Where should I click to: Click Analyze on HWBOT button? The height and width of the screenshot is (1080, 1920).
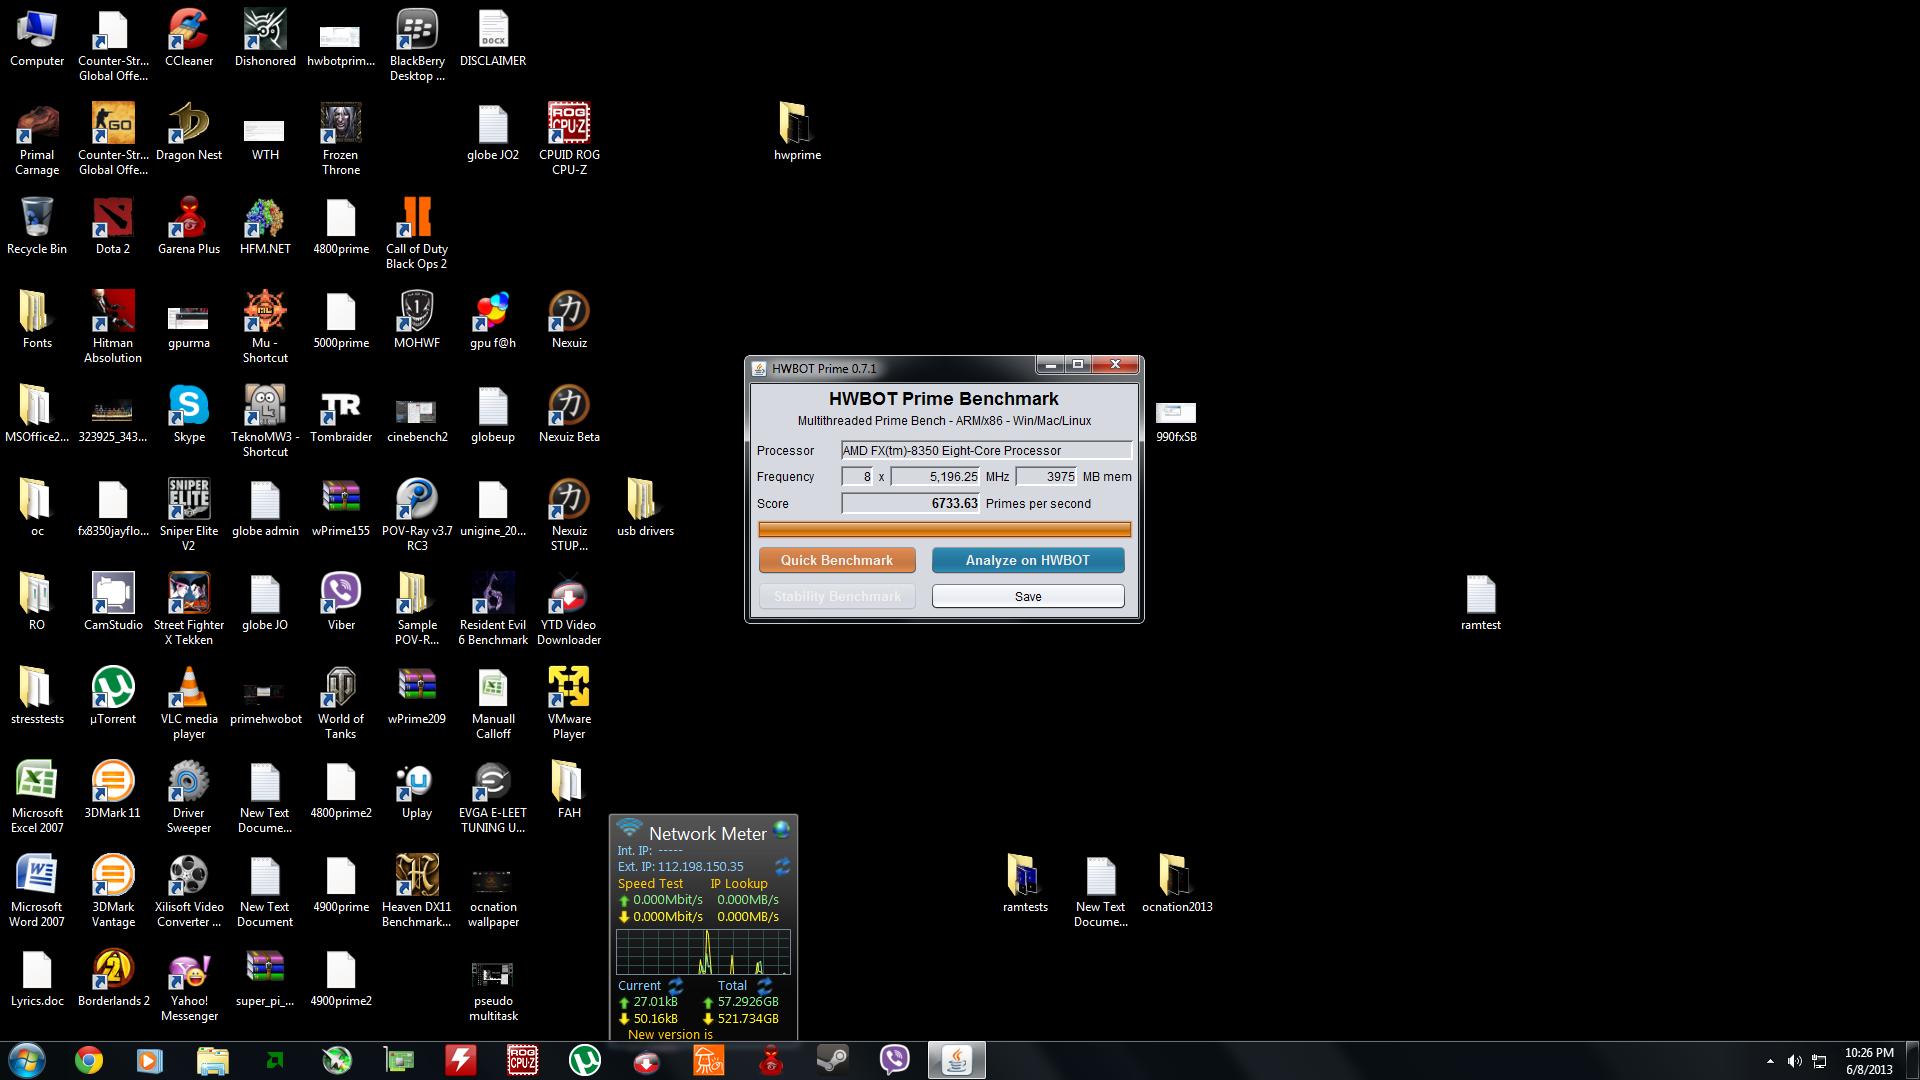tap(1028, 560)
